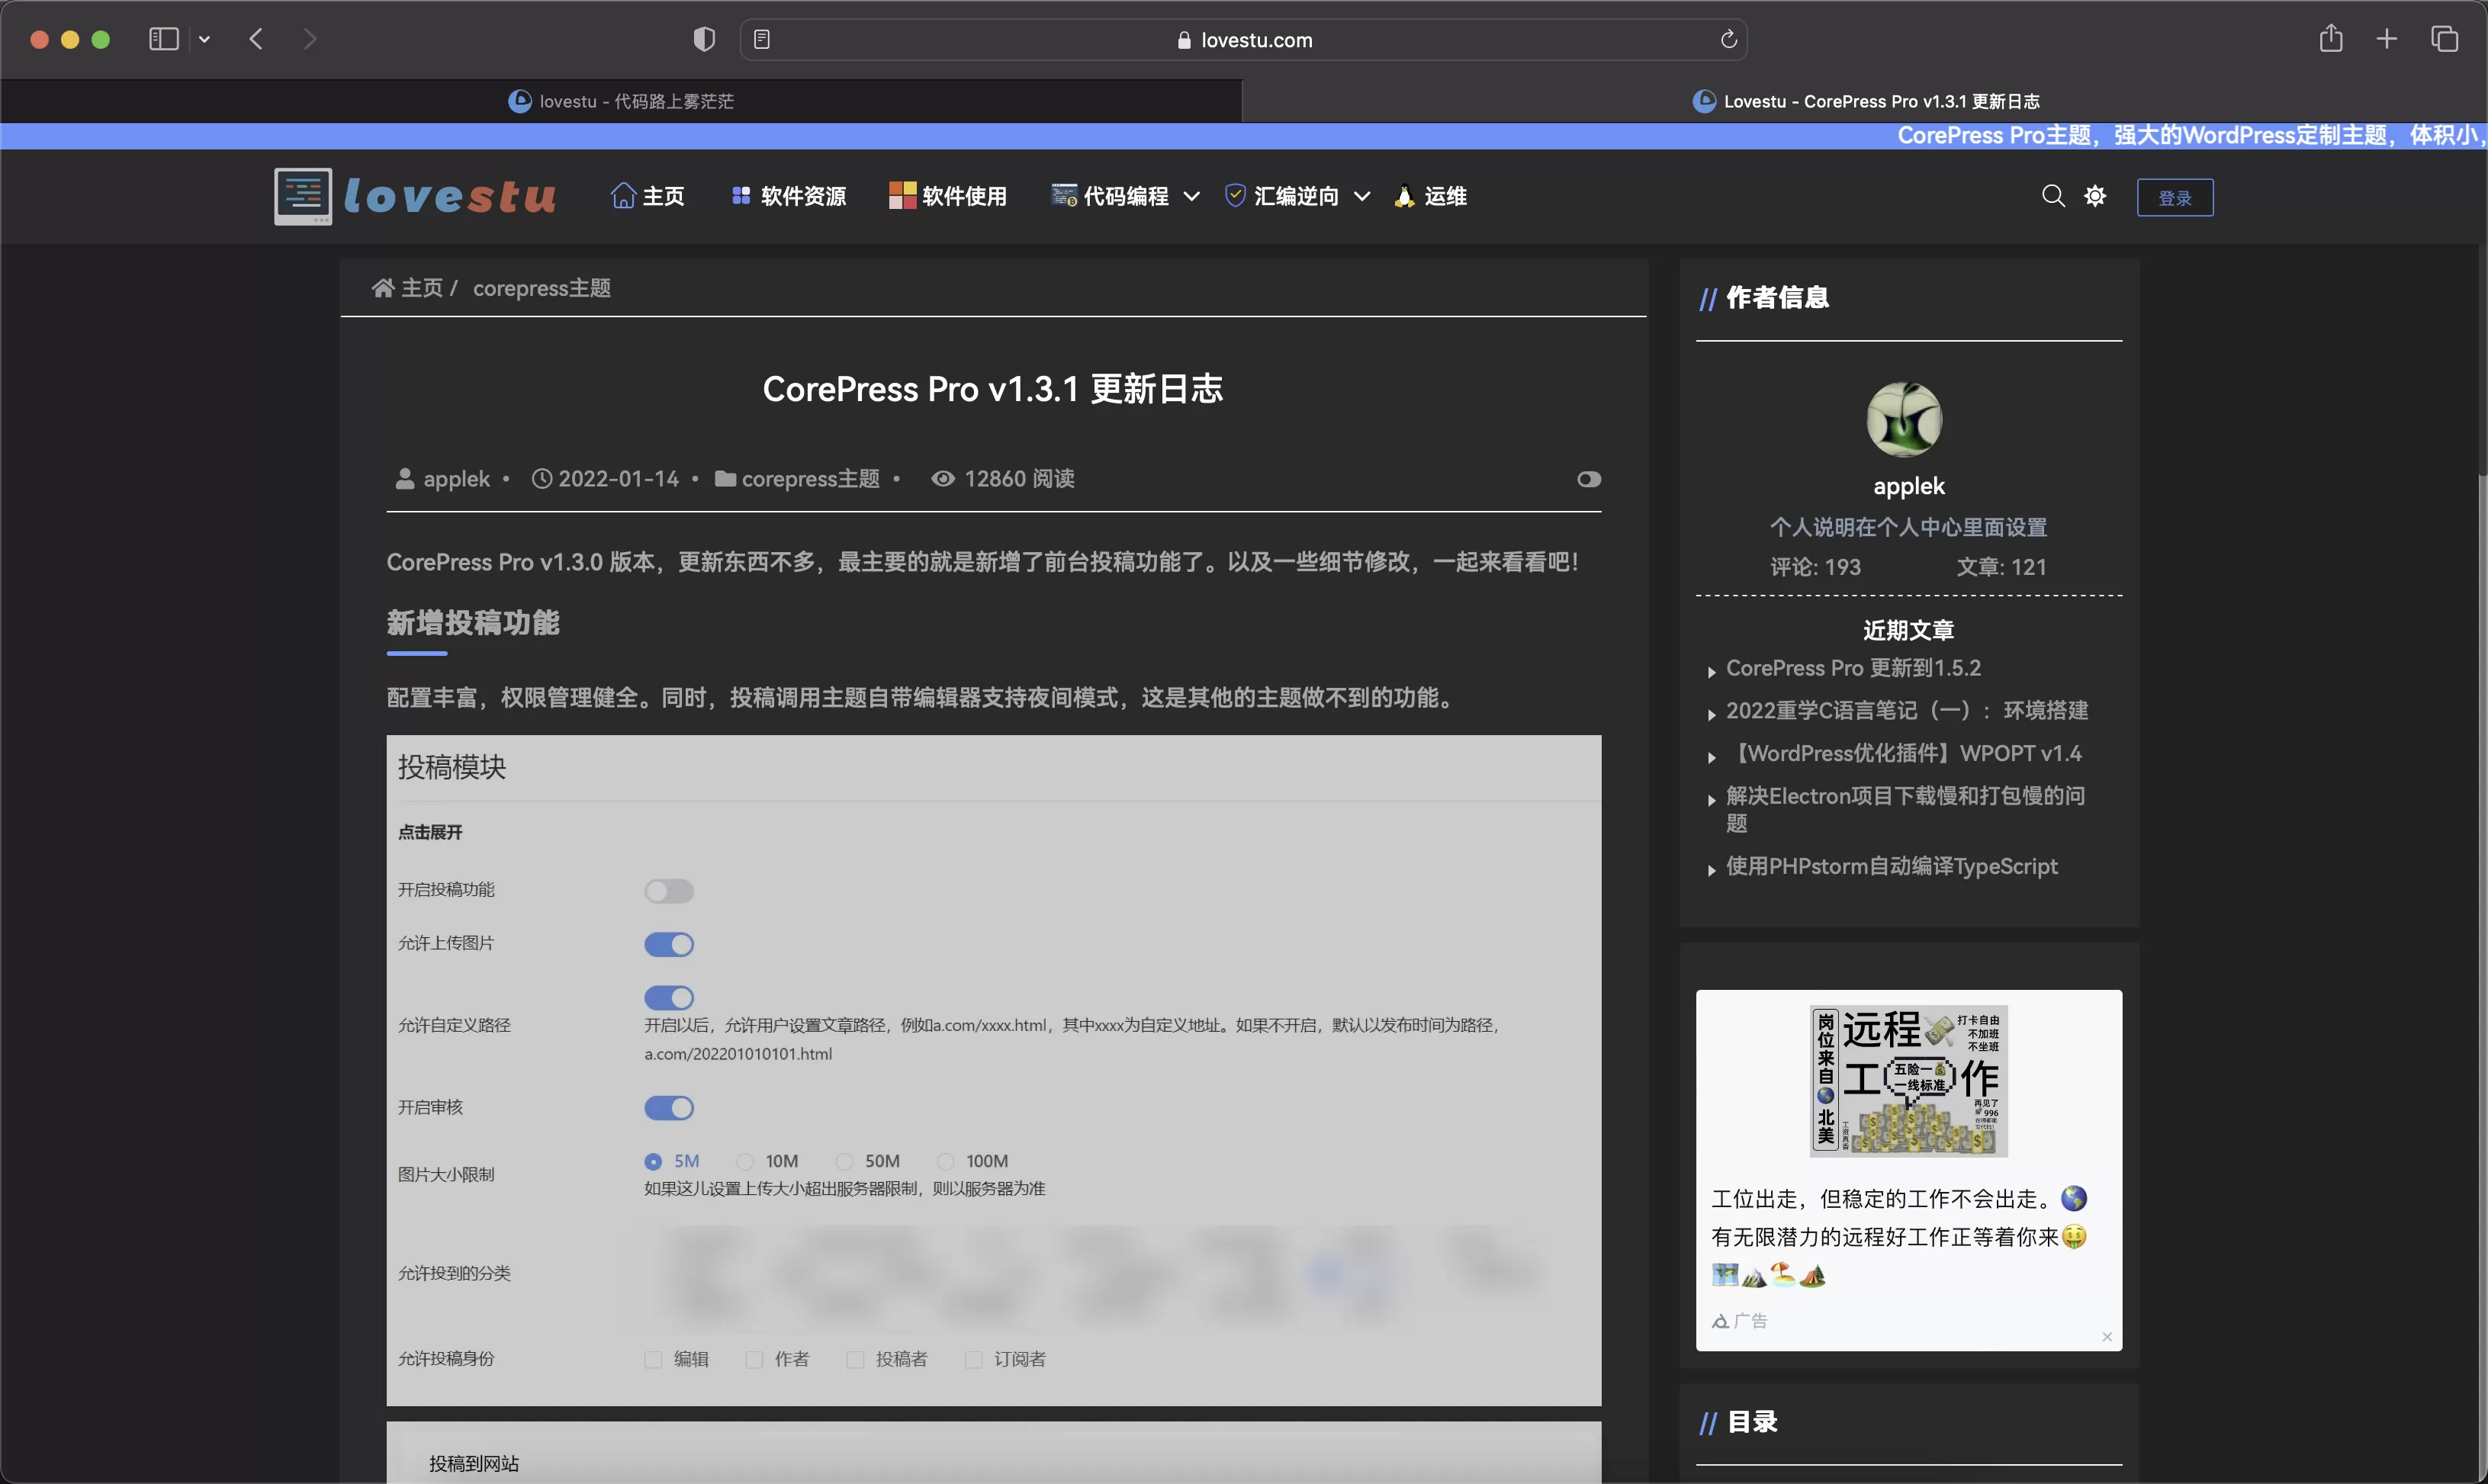2488x1484 pixels.
Task: Click the applek avatar image
Action: tap(1905, 419)
